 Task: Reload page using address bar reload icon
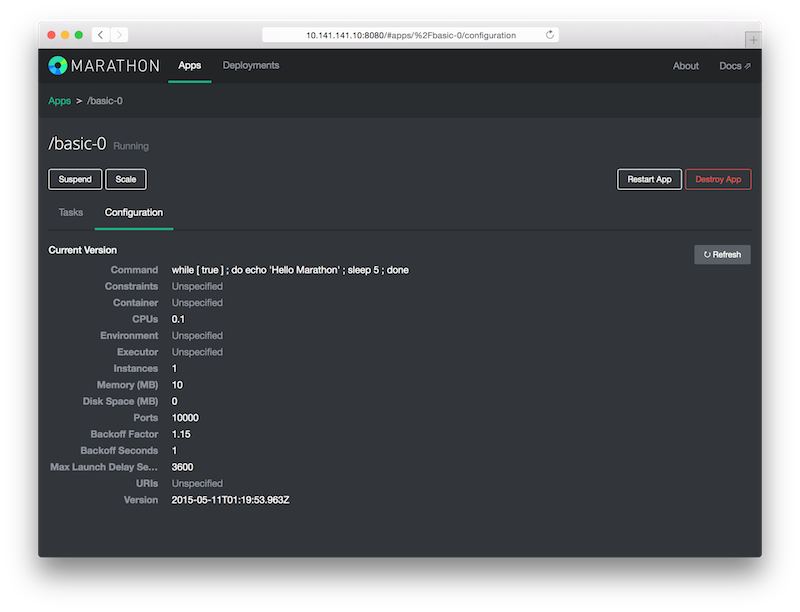pyautogui.click(x=550, y=35)
